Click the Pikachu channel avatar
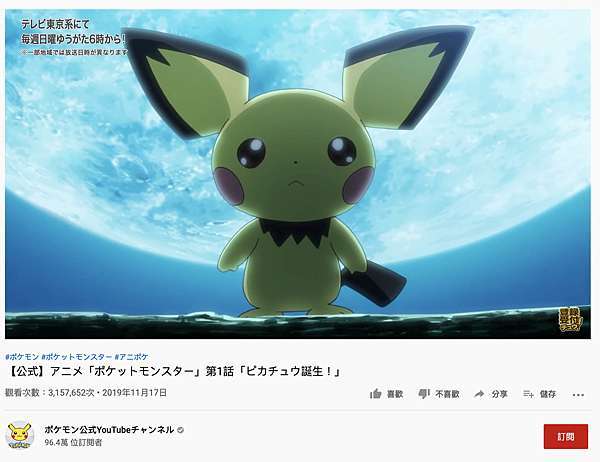Screen dimensions: 600x462 (x=20, y=435)
